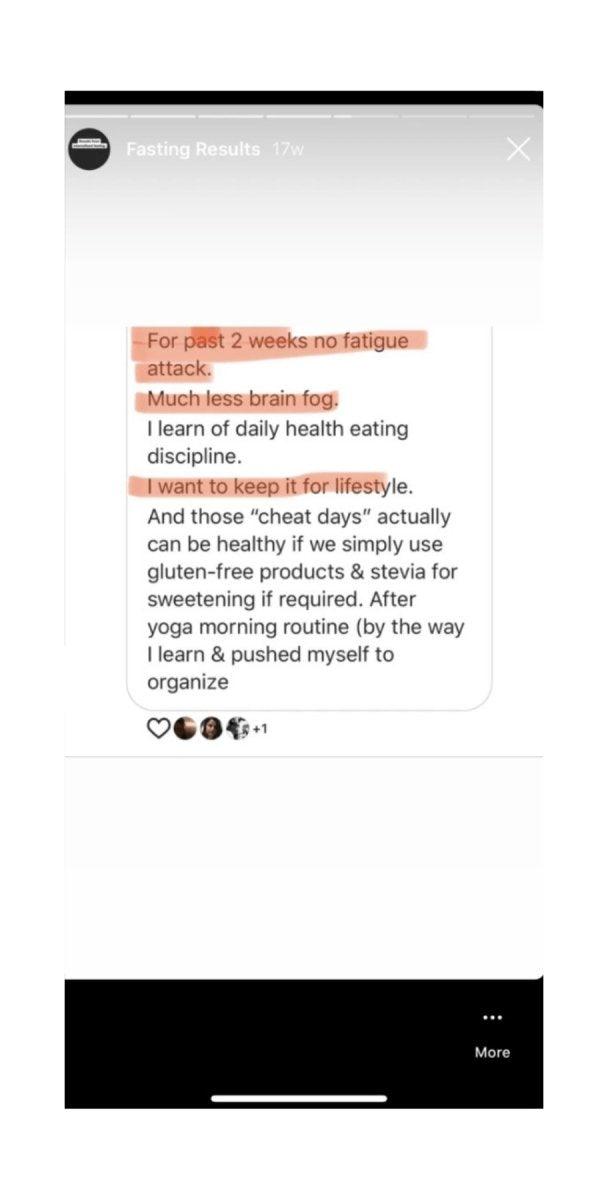The width and height of the screenshot is (600, 1200).
Task: Tap the "yoga morning routine" line
Action: pos(305,628)
